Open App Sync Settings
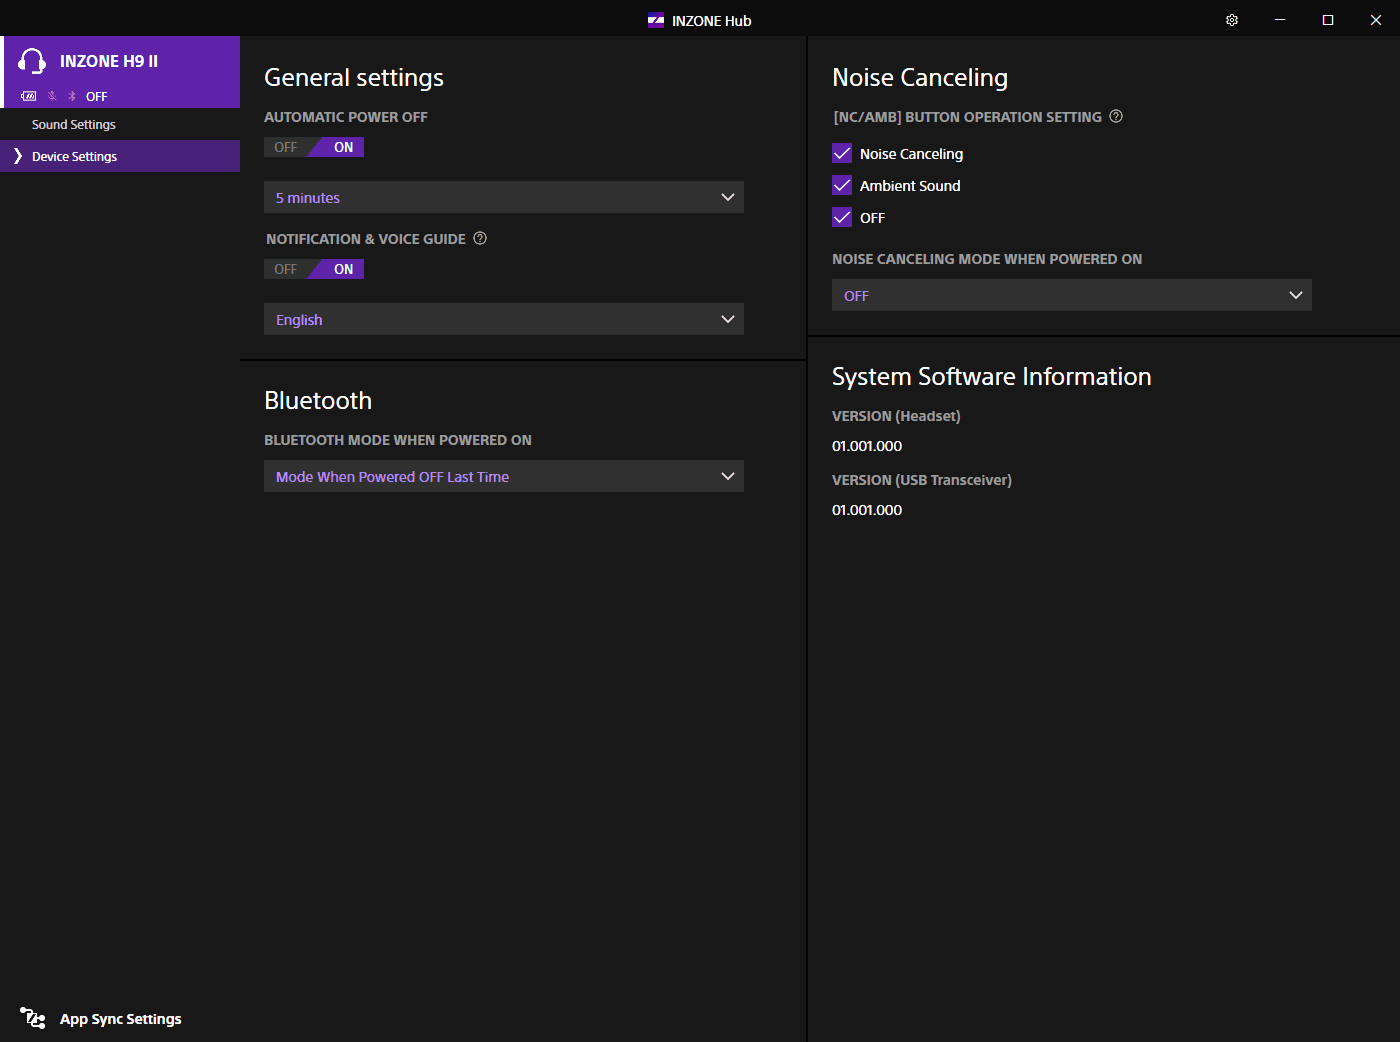1400x1042 pixels. (x=120, y=1019)
